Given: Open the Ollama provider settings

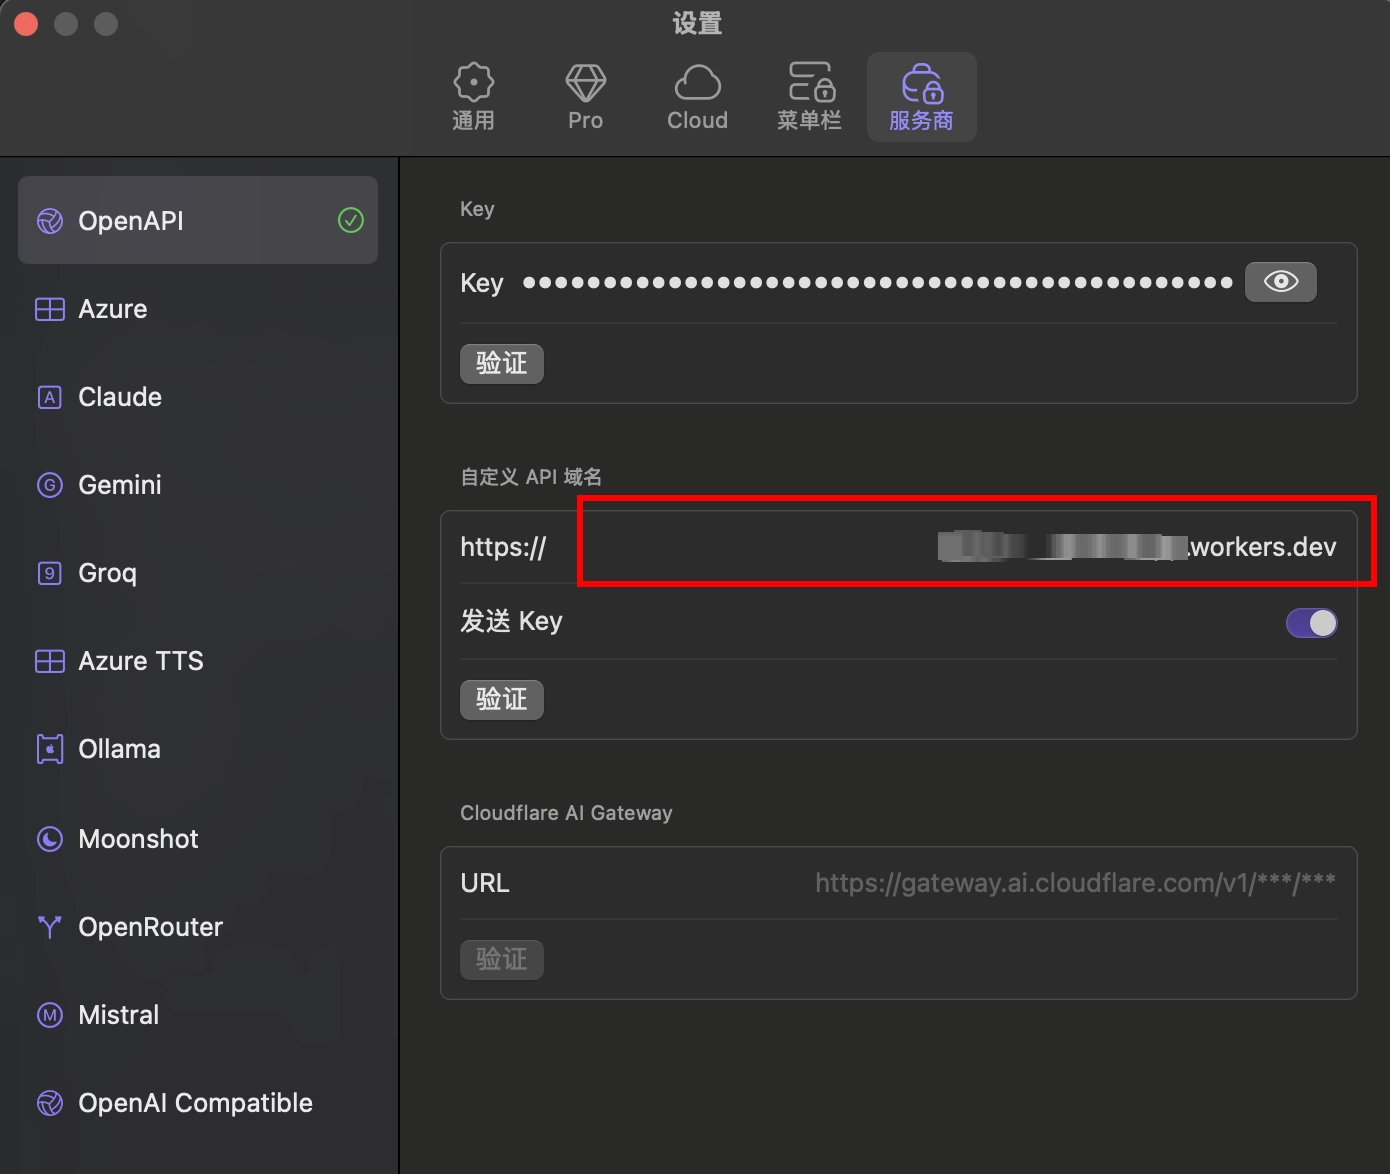Looking at the screenshot, I should pyautogui.click(x=198, y=749).
